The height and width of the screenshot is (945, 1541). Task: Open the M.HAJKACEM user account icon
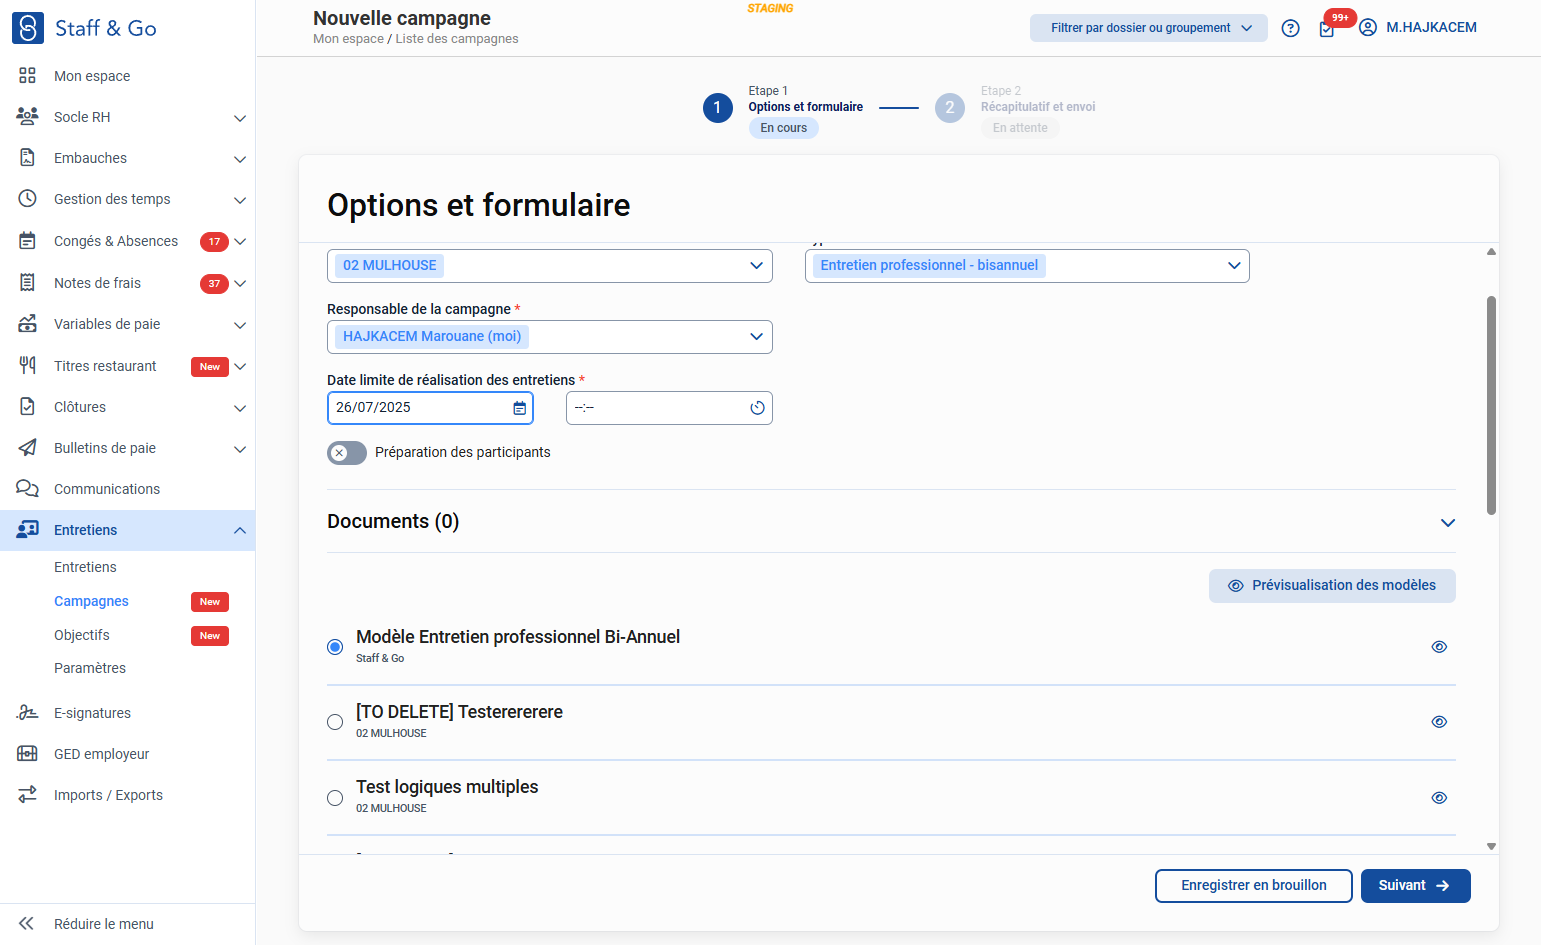[1368, 28]
